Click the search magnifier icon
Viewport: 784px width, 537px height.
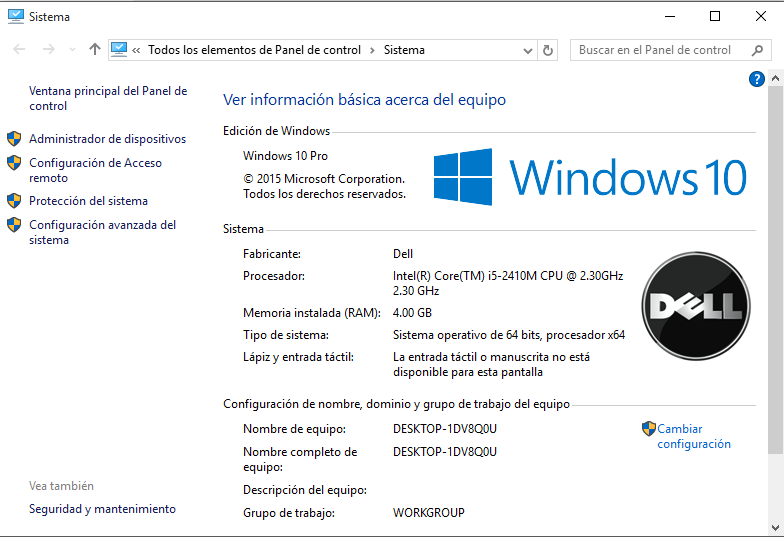pos(758,50)
